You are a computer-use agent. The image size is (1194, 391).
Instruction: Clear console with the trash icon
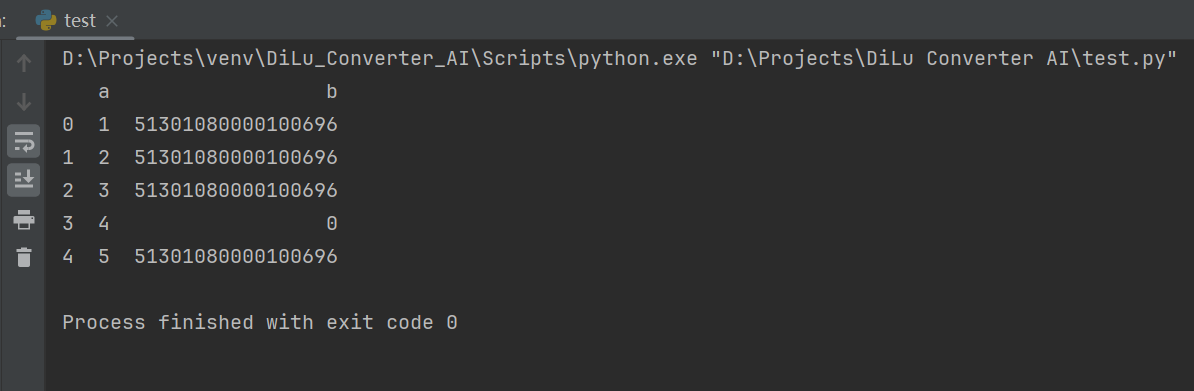click(x=24, y=257)
